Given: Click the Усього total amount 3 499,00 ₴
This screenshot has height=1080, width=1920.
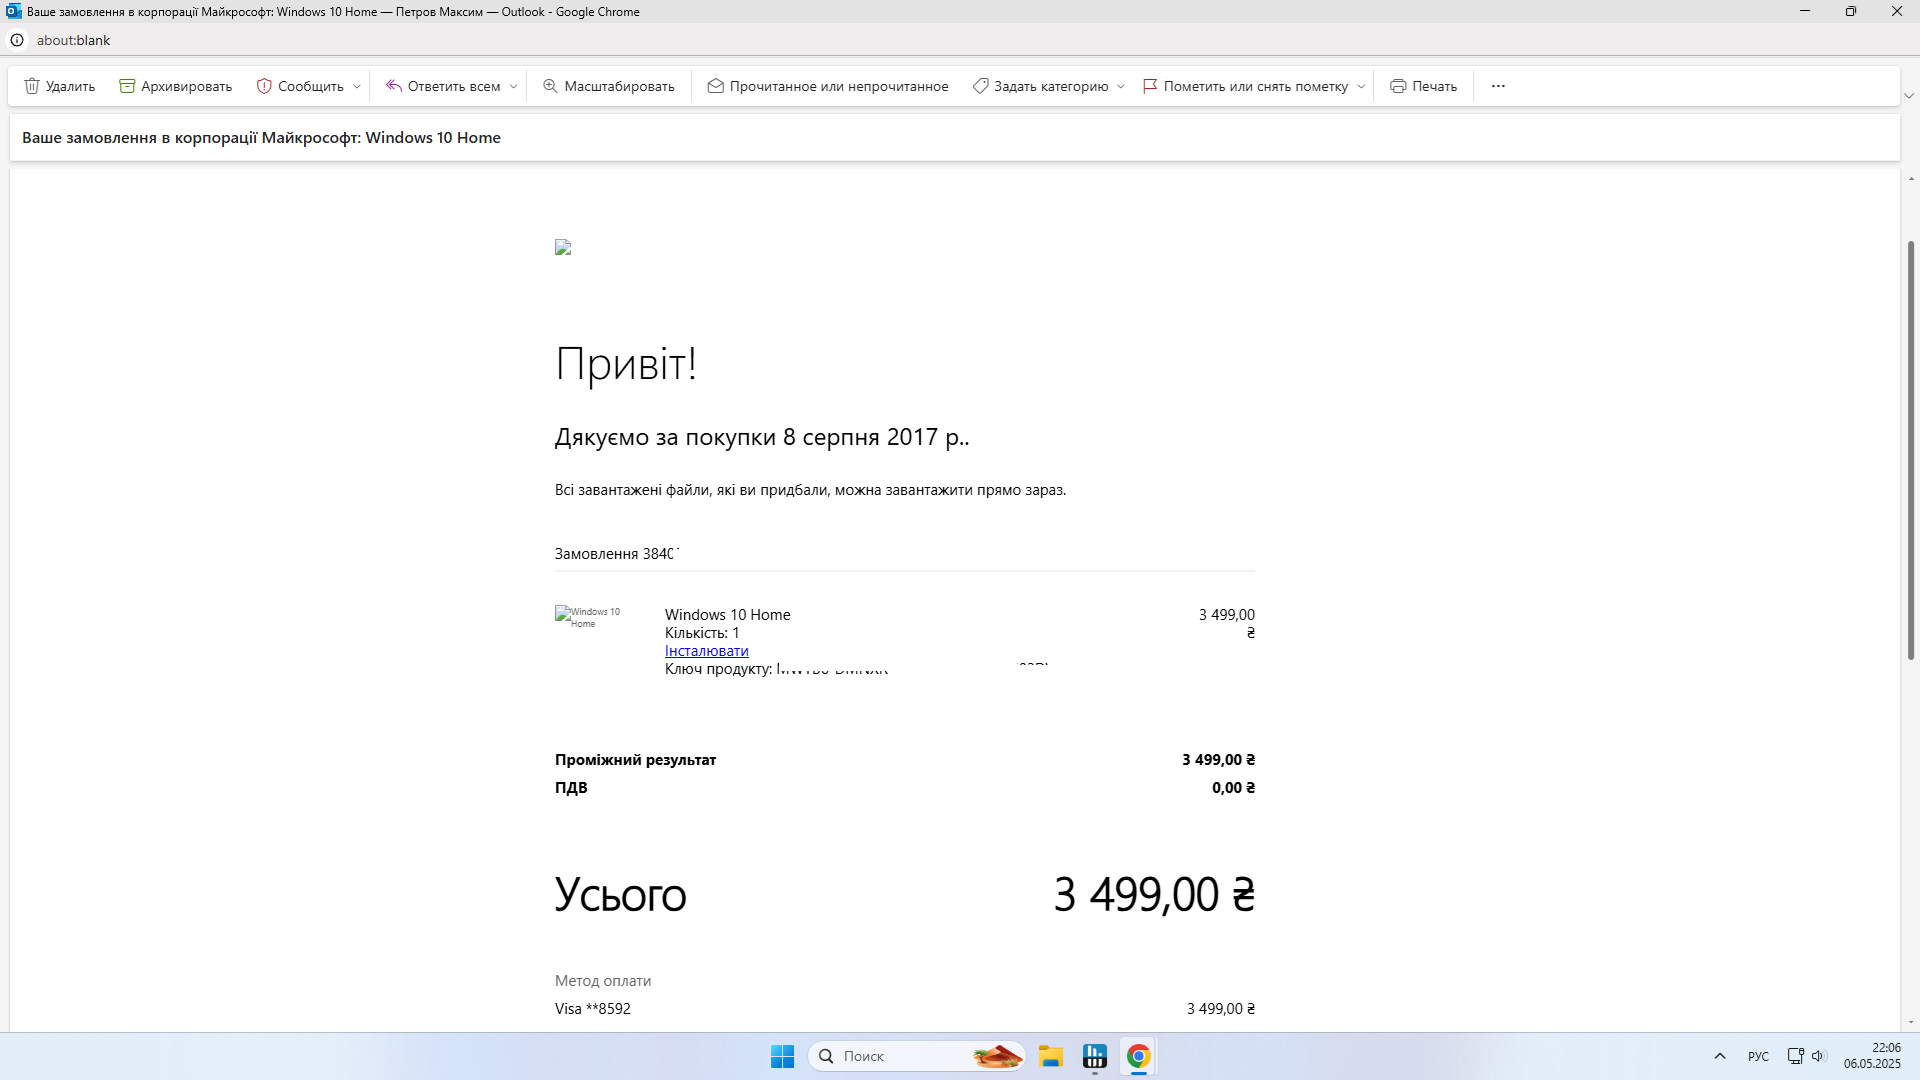Looking at the screenshot, I should (x=1154, y=894).
